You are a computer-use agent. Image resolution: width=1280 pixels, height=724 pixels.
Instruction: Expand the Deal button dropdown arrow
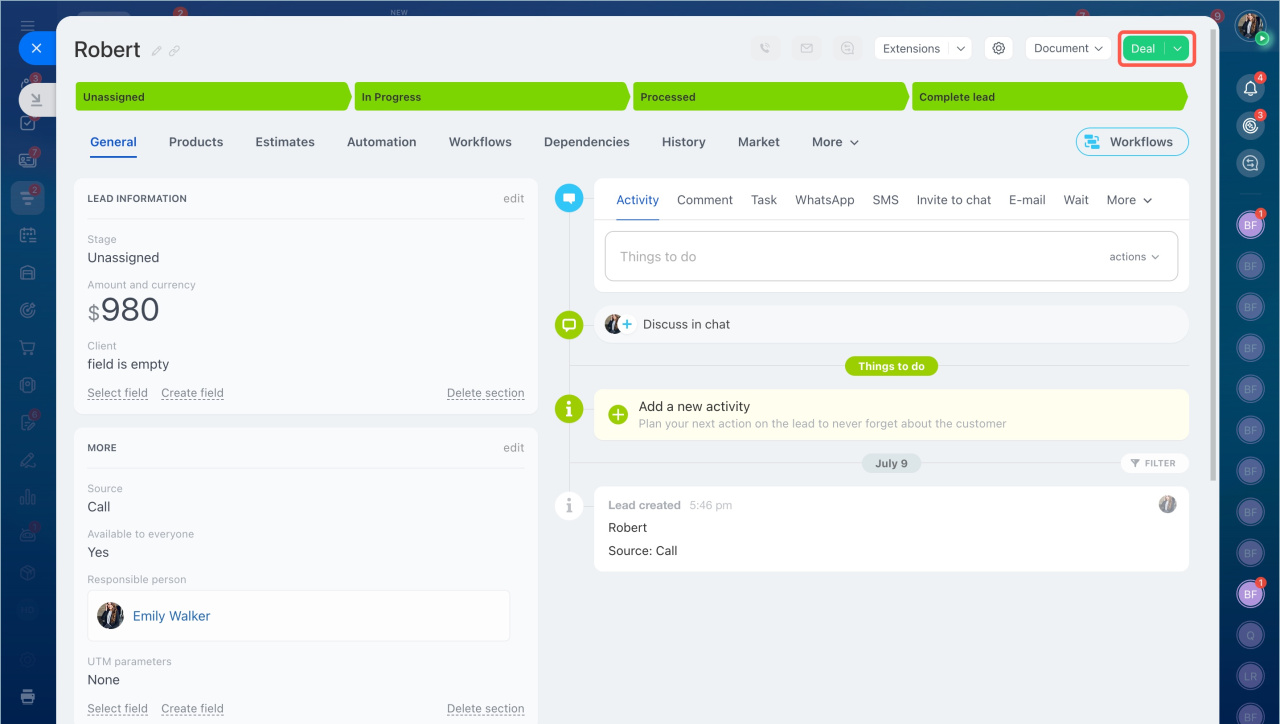tap(1177, 48)
